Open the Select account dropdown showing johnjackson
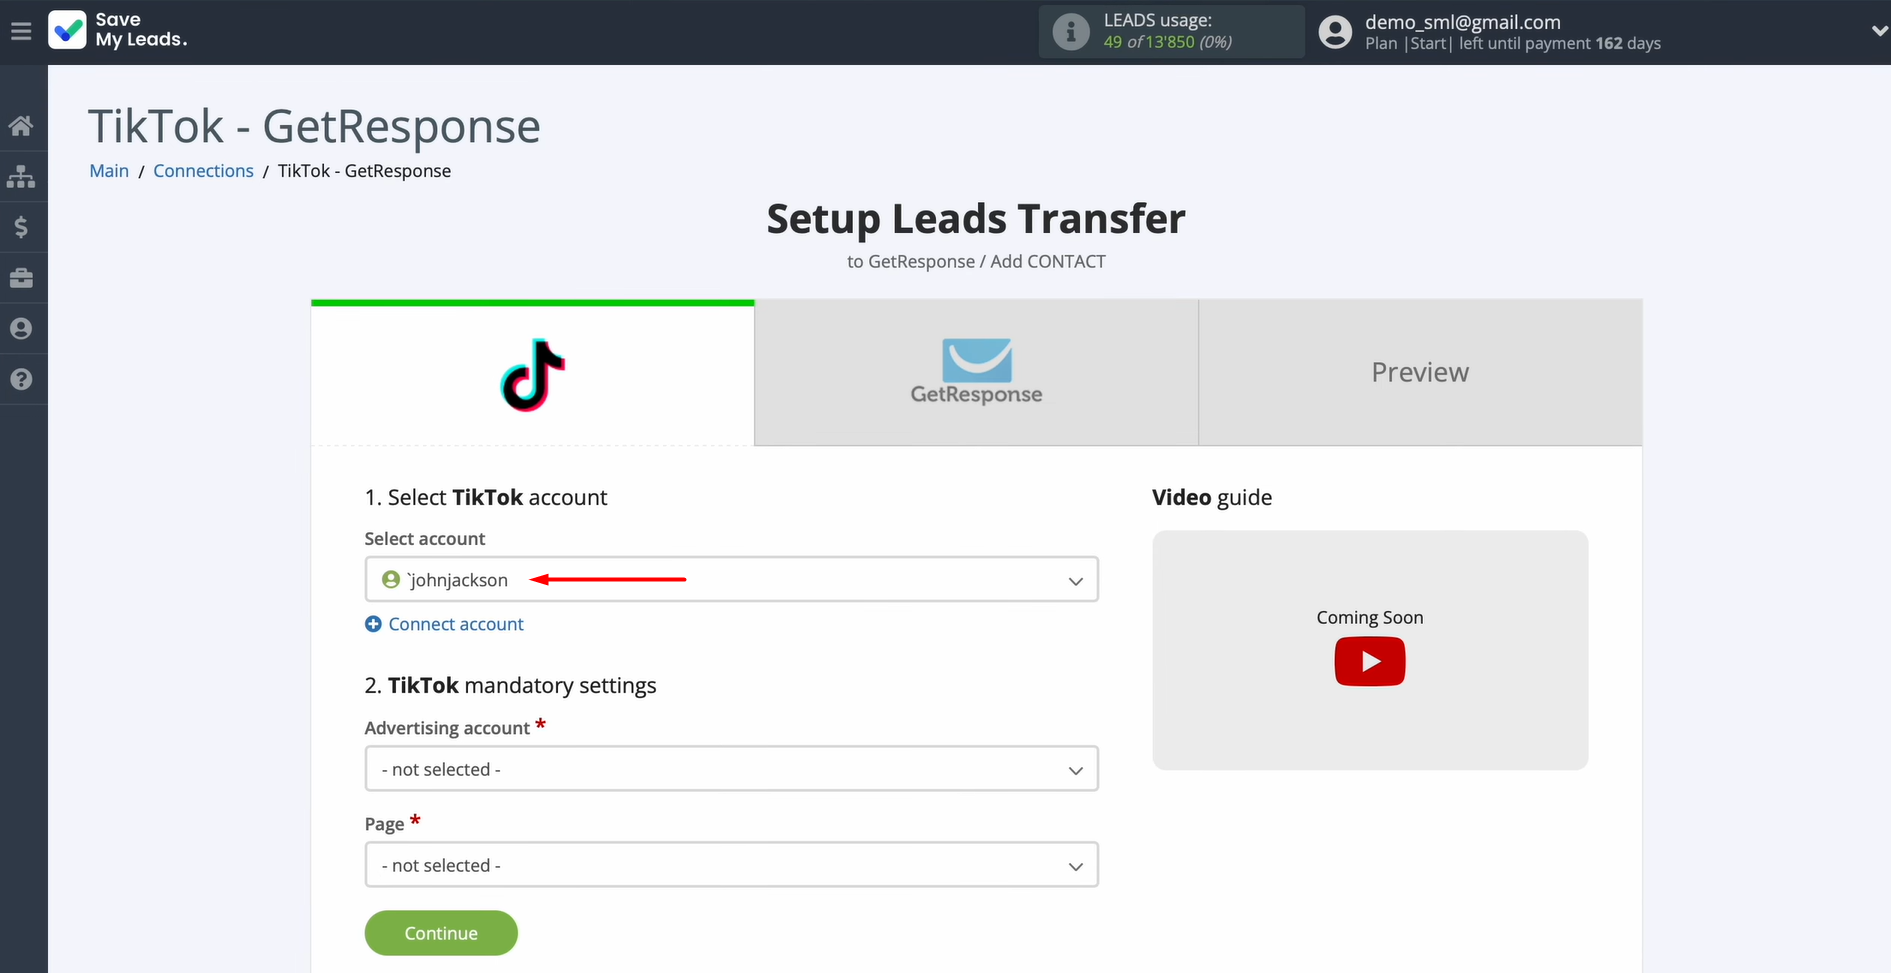 731,579
